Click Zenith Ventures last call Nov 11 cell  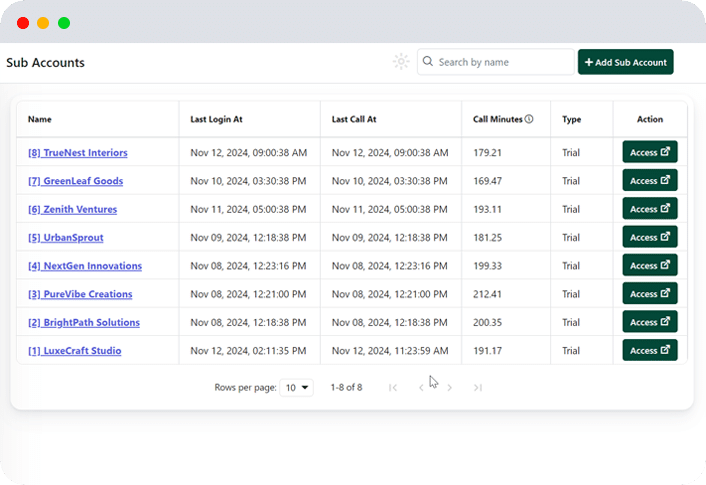389,209
